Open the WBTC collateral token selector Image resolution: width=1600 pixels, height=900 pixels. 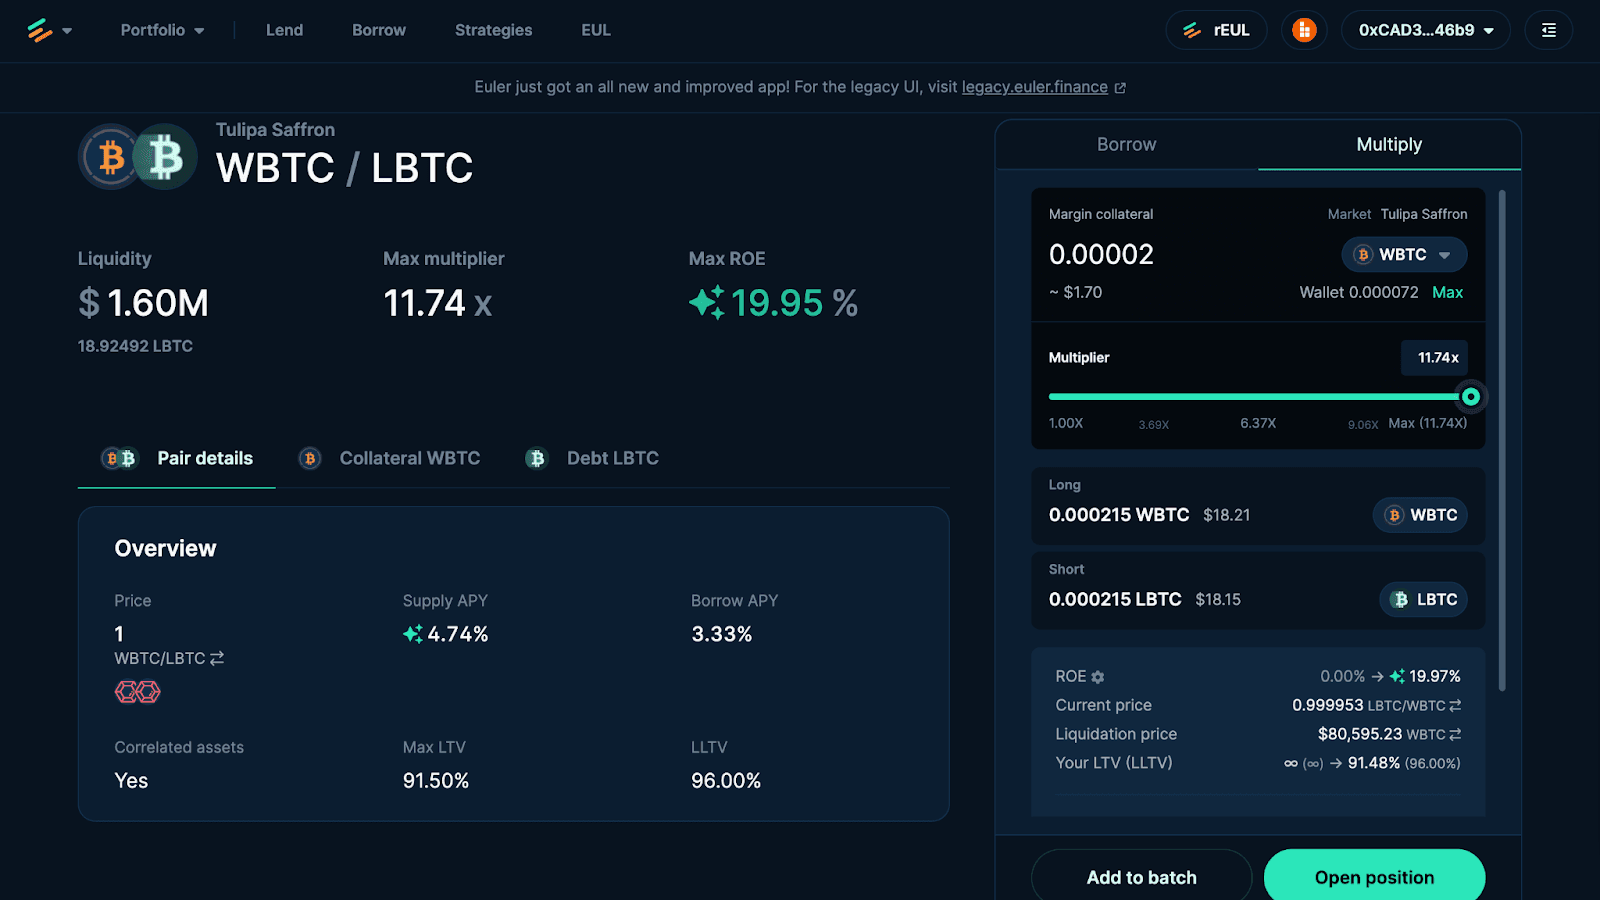click(x=1404, y=255)
